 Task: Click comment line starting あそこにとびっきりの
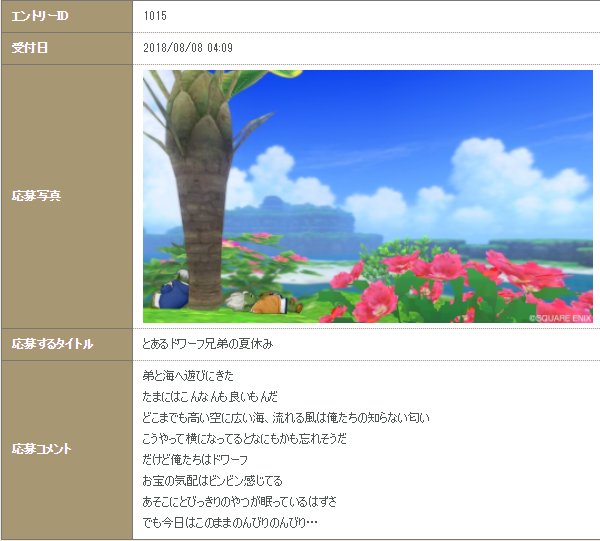pyautogui.click(x=240, y=502)
